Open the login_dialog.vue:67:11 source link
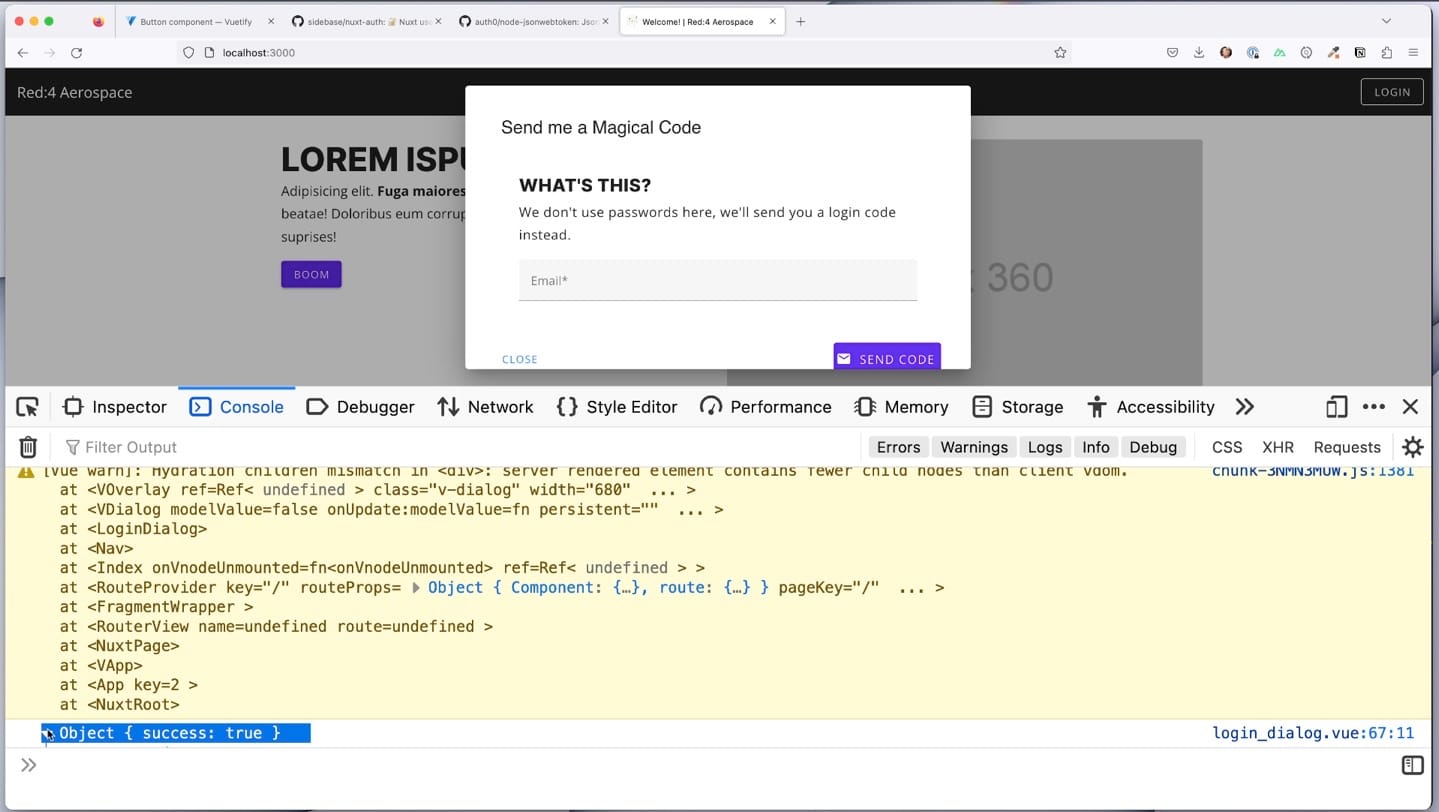The height and width of the screenshot is (812, 1439). (x=1311, y=732)
